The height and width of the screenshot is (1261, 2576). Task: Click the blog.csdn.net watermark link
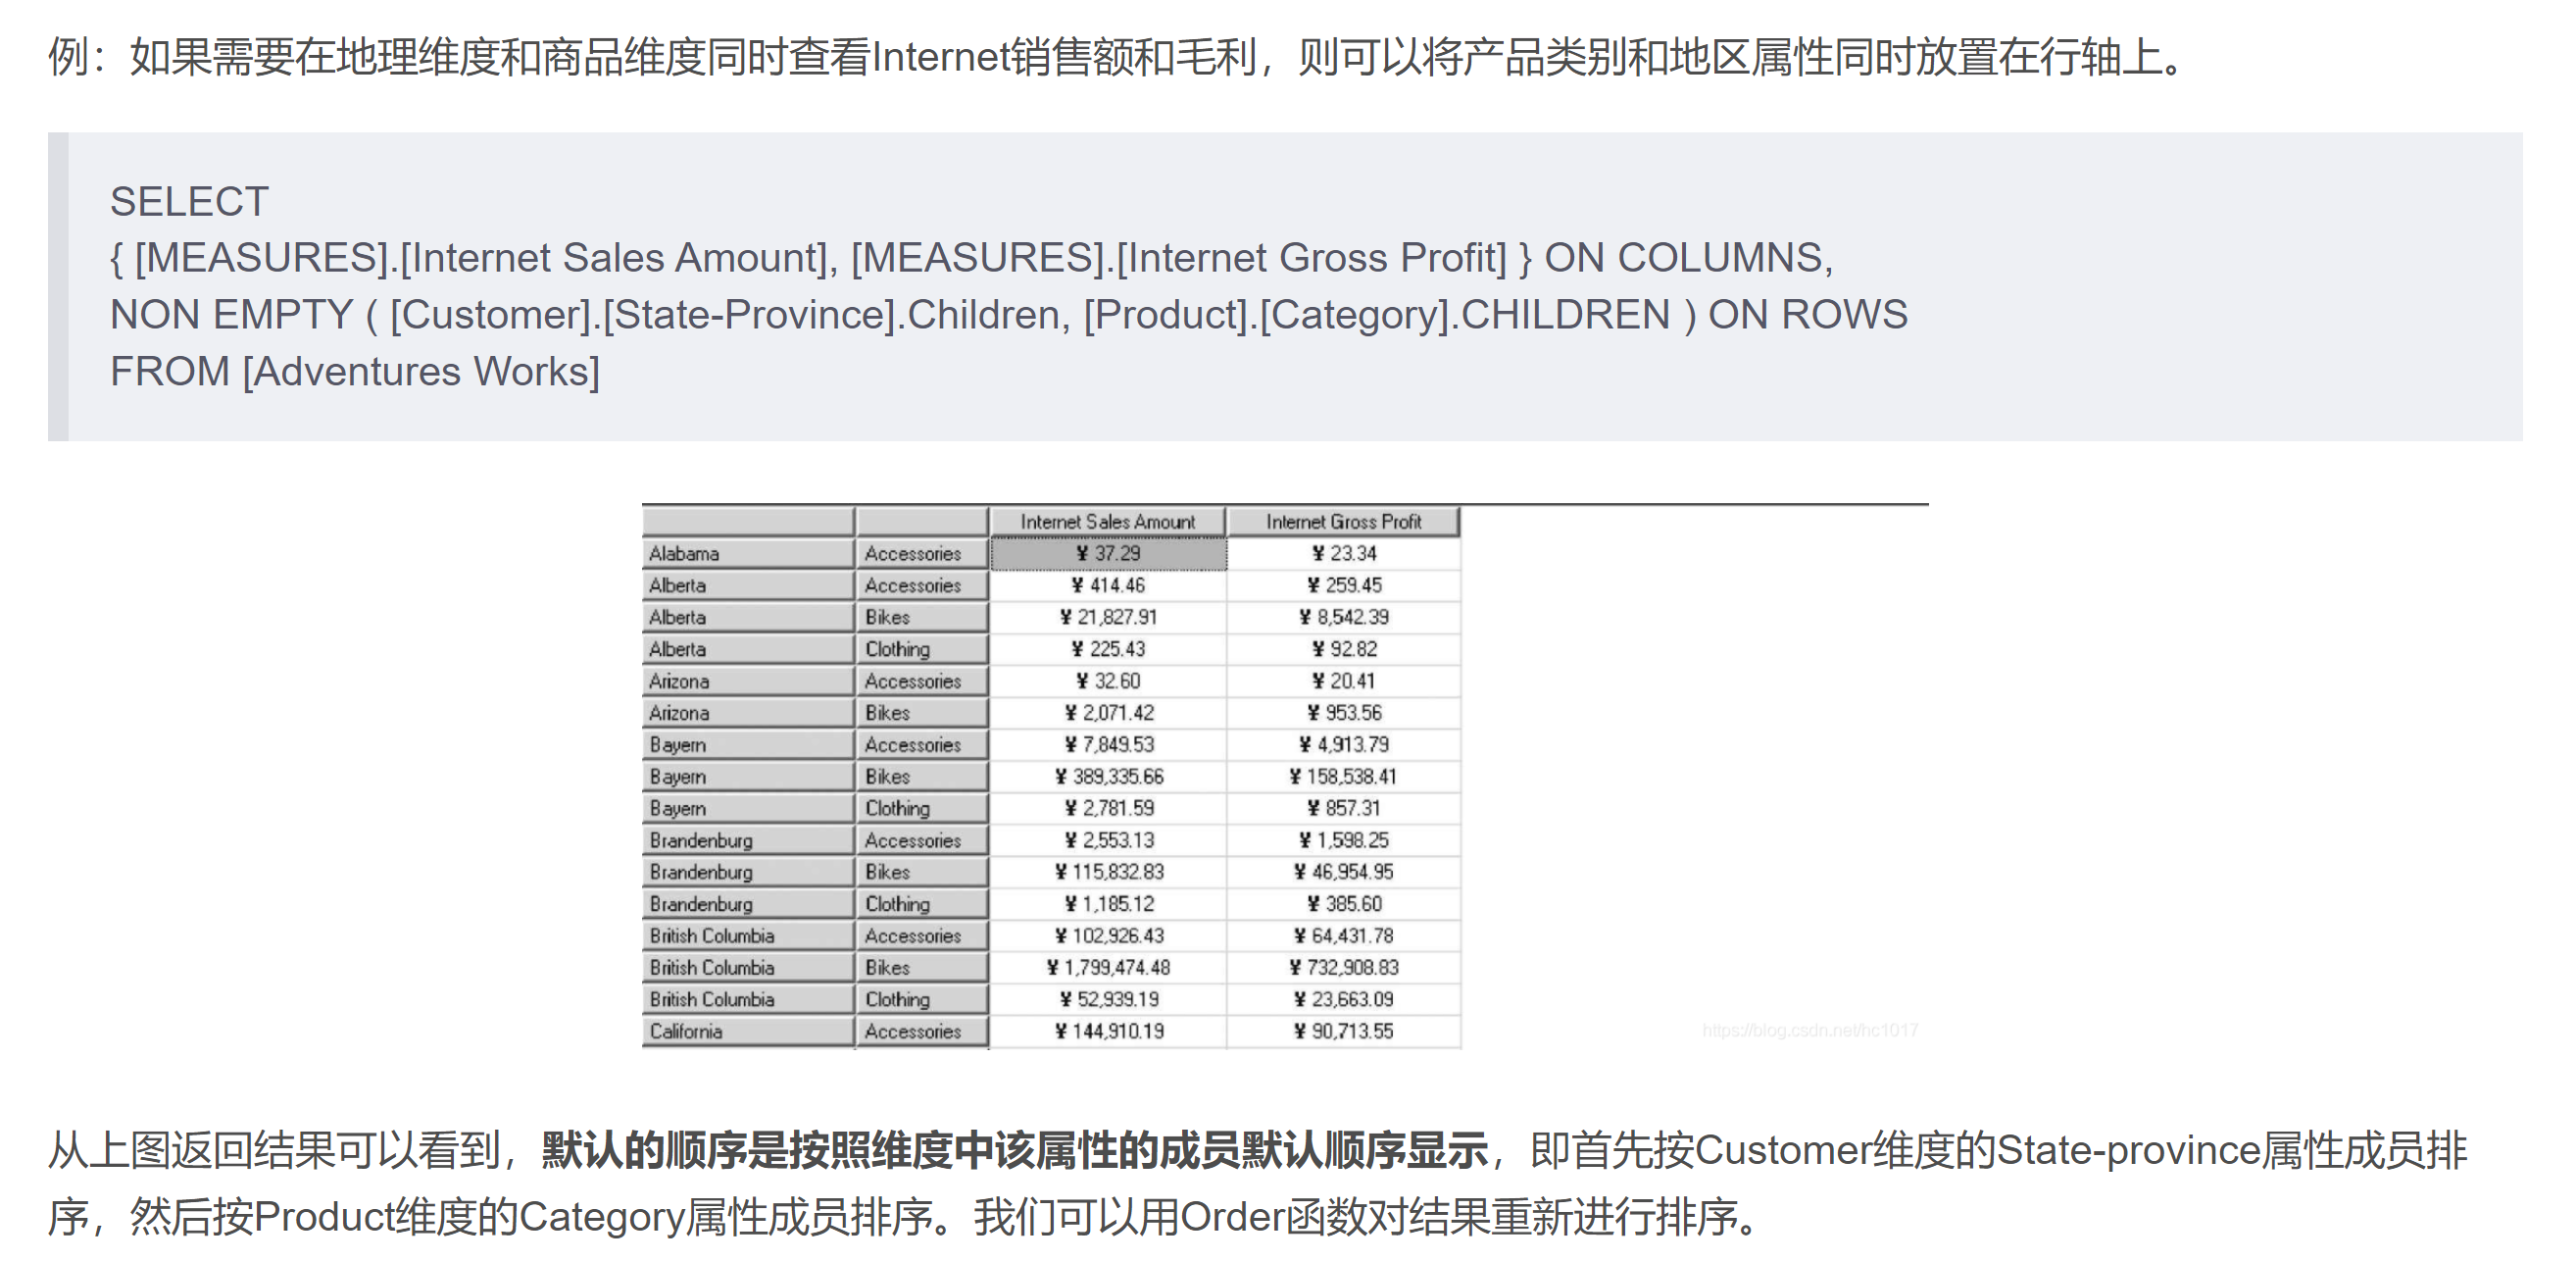pos(1809,1030)
